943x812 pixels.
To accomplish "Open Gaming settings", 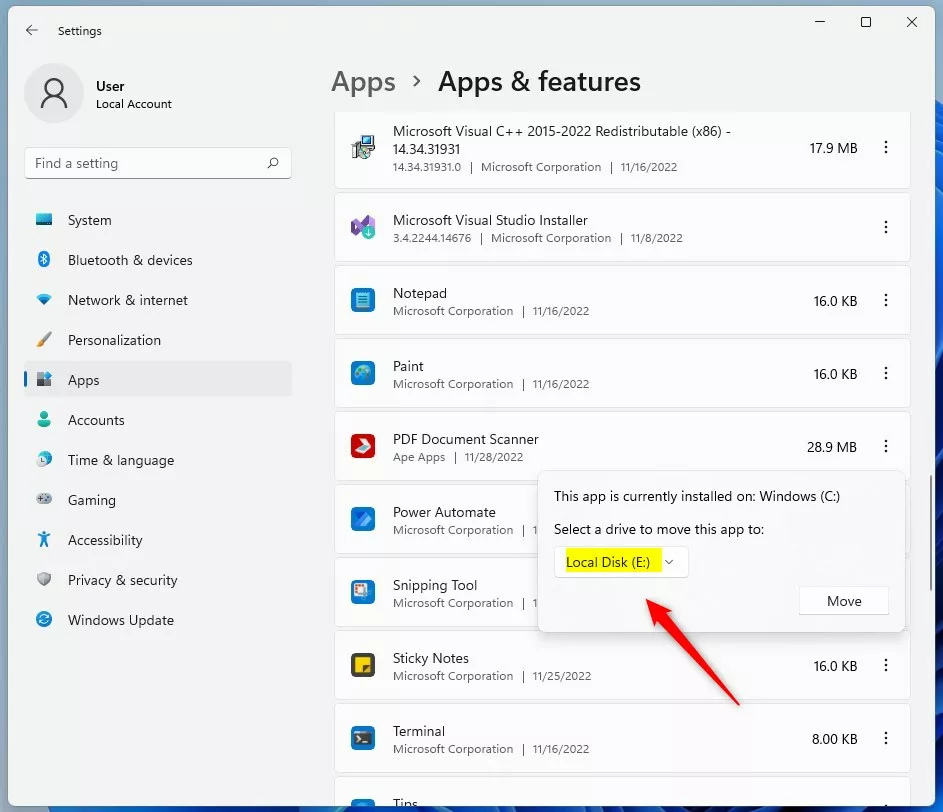I will coord(158,500).
